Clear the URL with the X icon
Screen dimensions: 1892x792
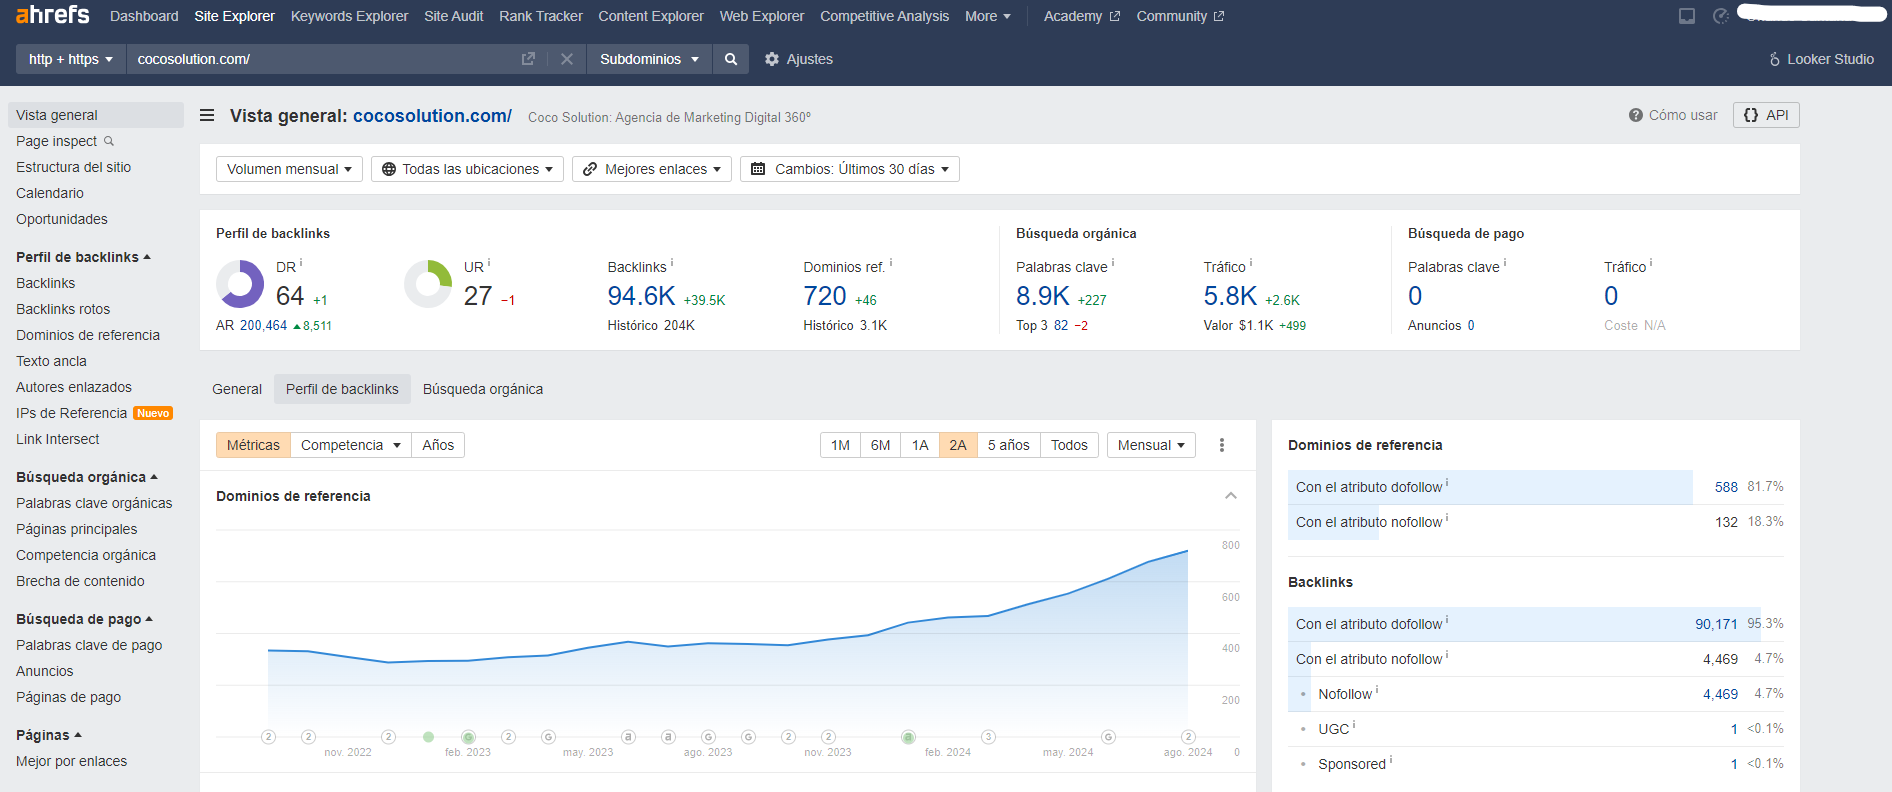[x=567, y=59]
